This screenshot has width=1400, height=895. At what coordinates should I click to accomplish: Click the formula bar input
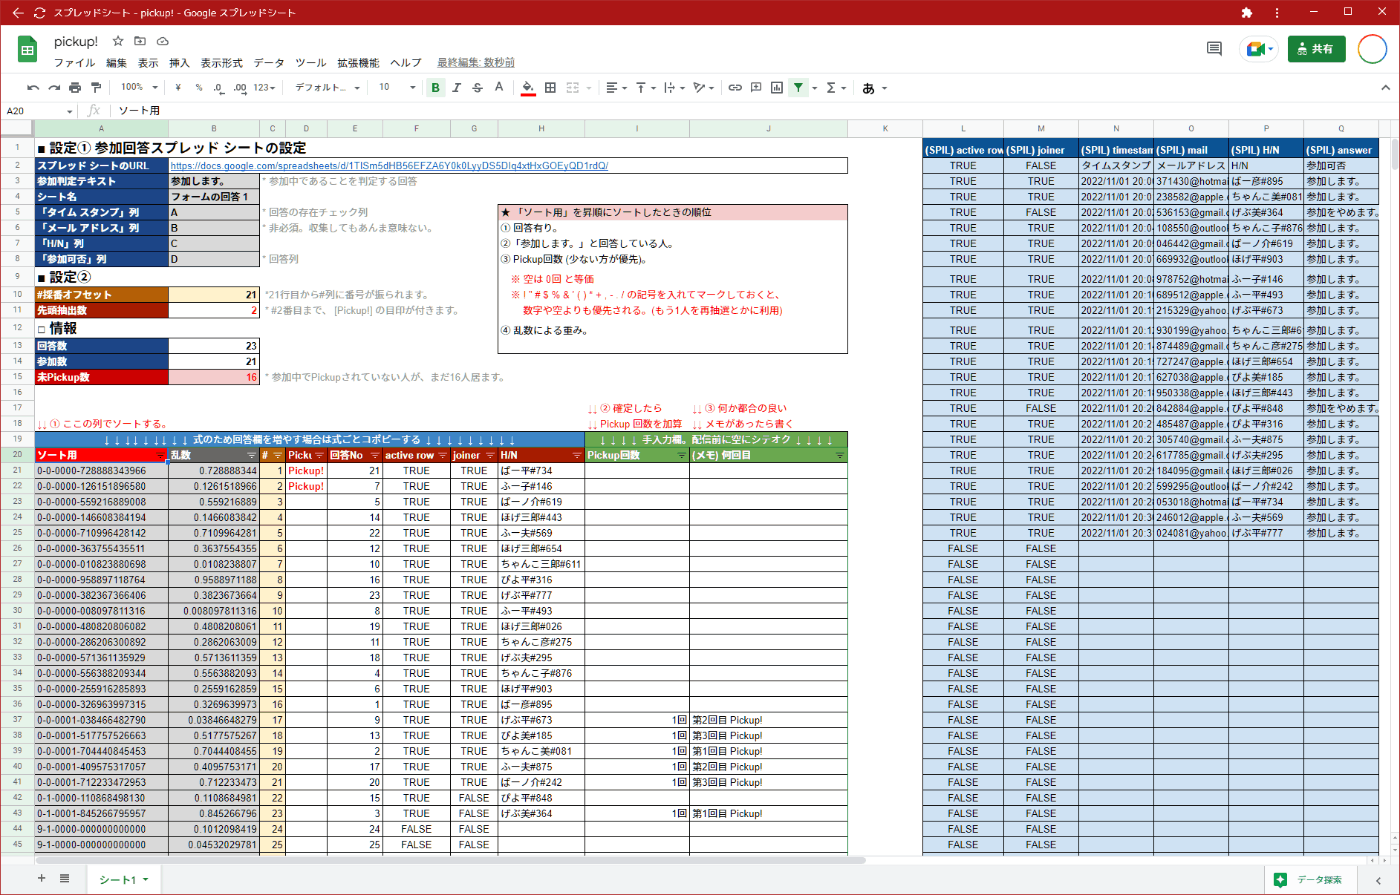pyautogui.click(x=750, y=111)
